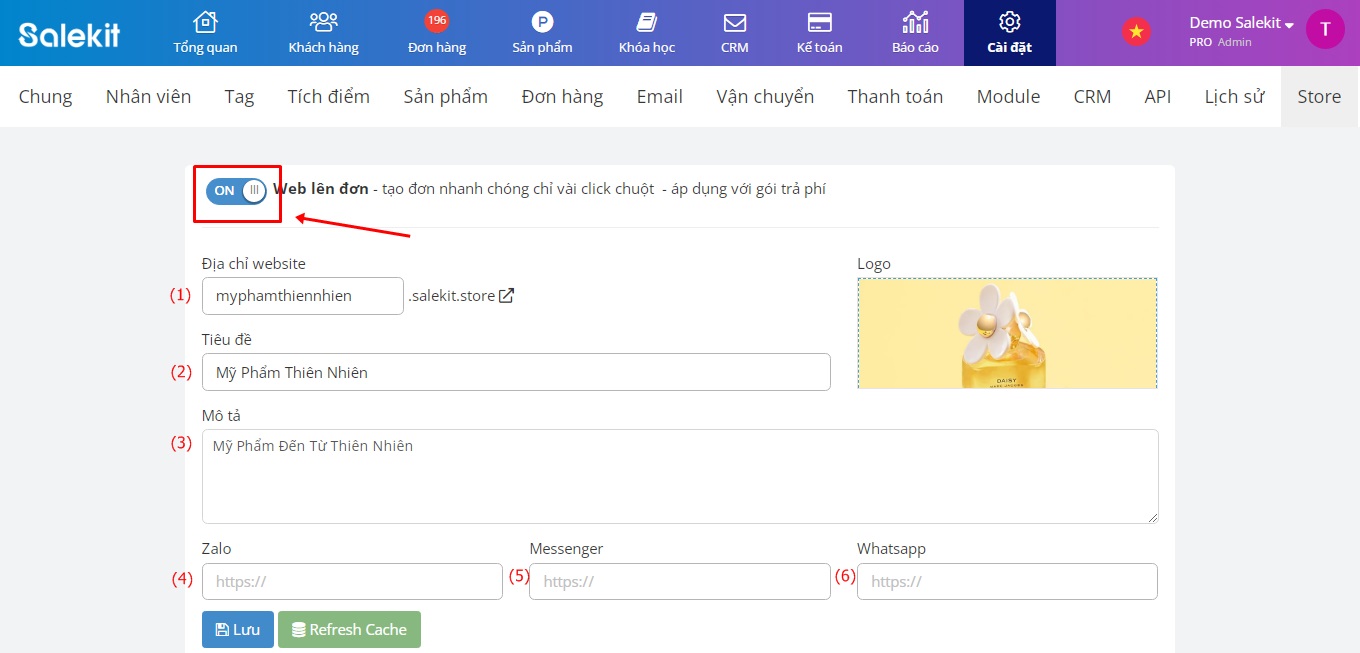
Task: Open the CRM envelope icon
Action: (735, 23)
